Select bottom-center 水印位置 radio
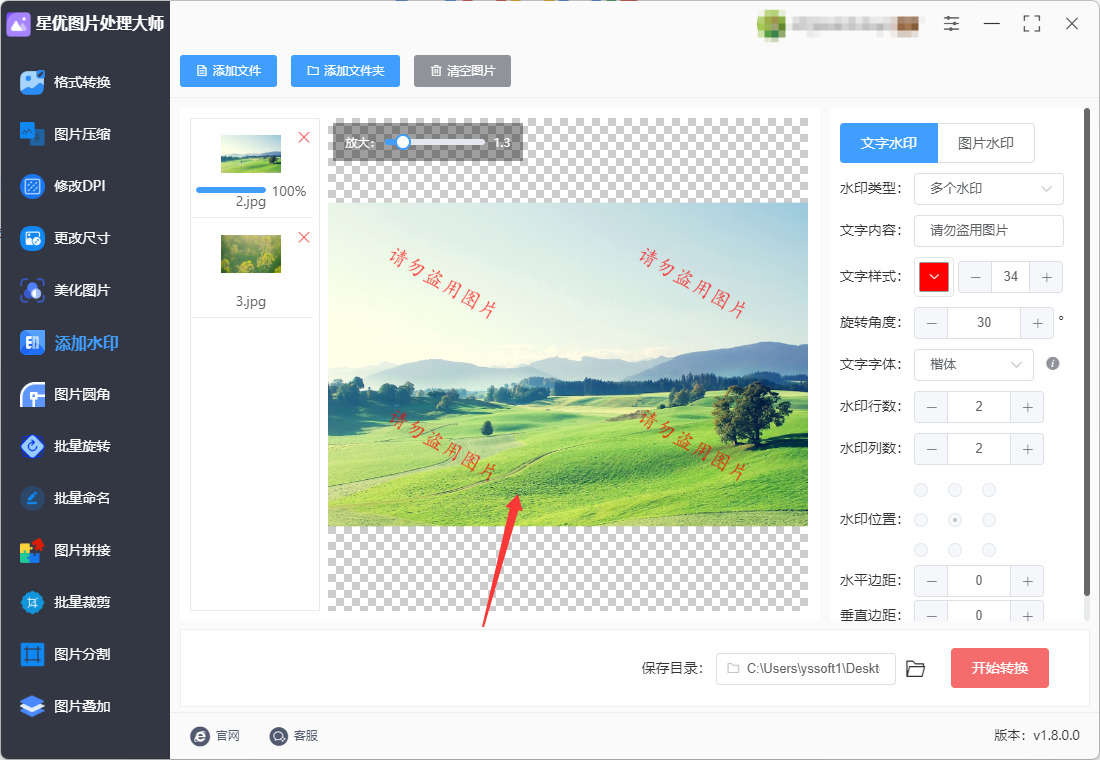Viewport: 1100px width, 760px height. point(955,549)
